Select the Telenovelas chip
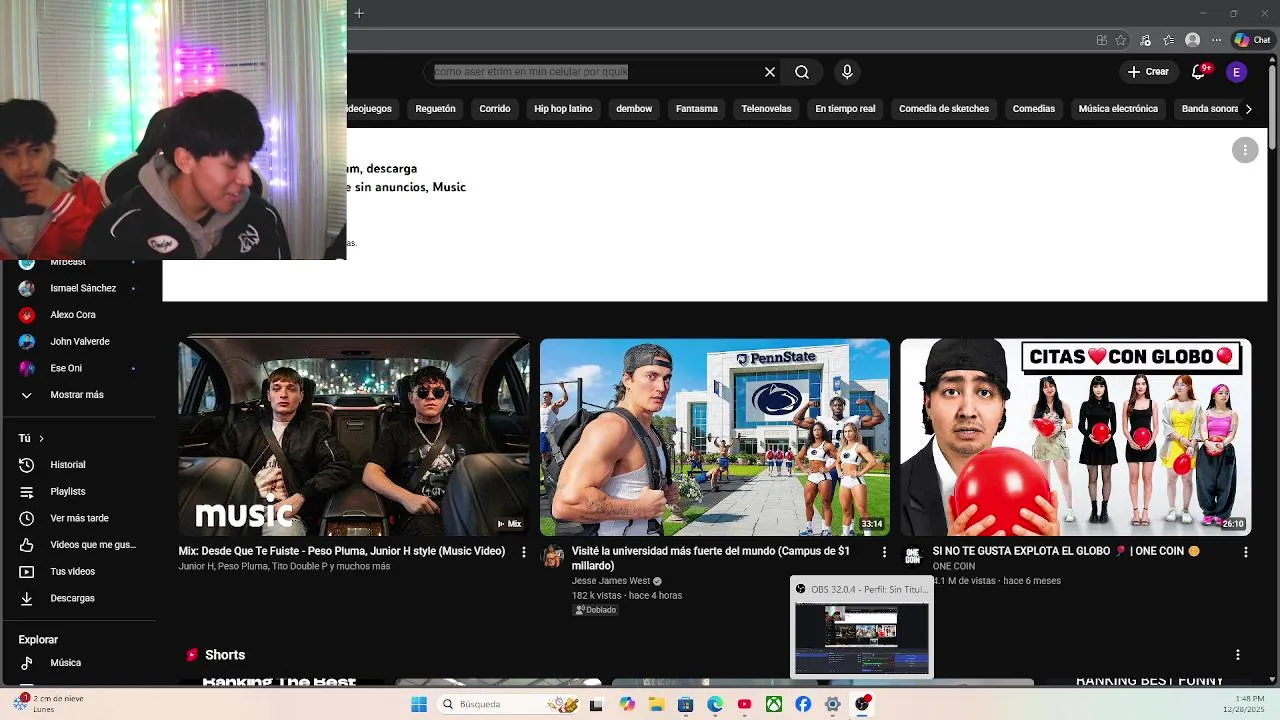 [766, 109]
